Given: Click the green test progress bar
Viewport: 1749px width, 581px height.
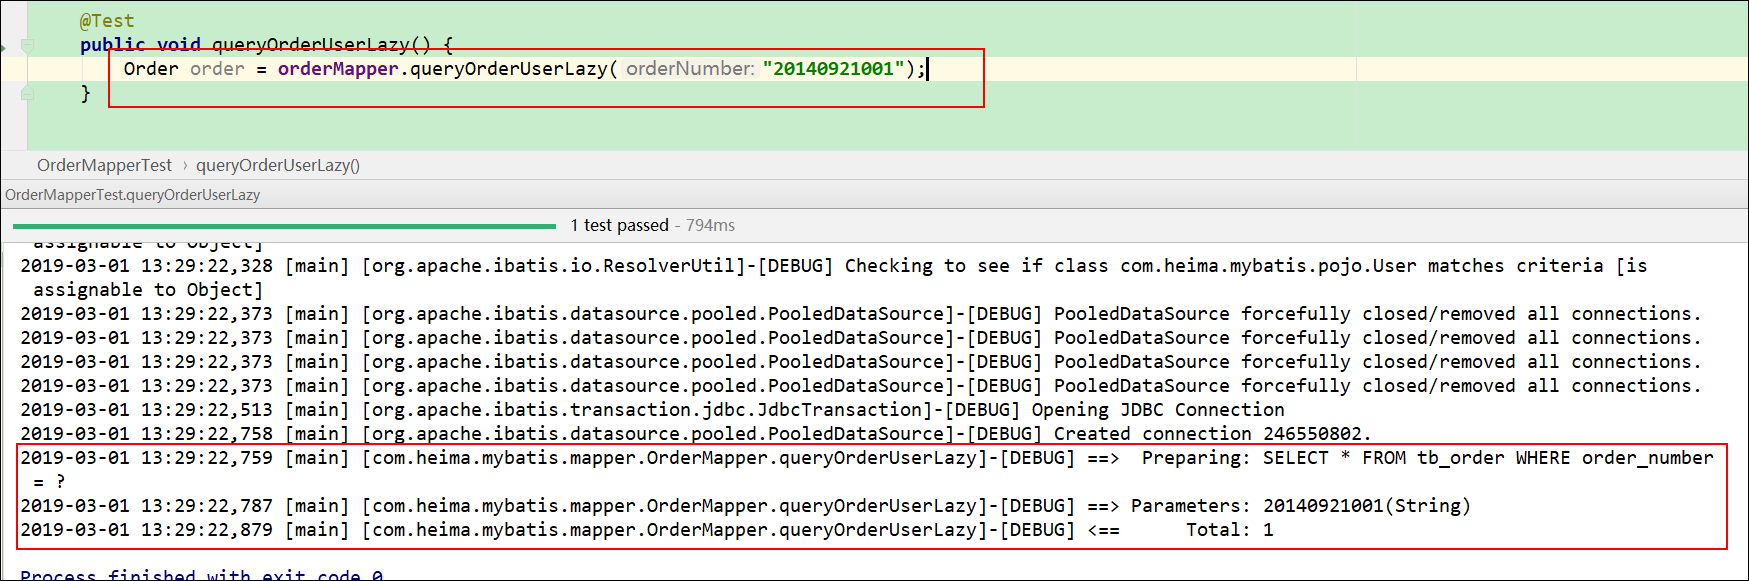Looking at the screenshot, I should point(284,226).
